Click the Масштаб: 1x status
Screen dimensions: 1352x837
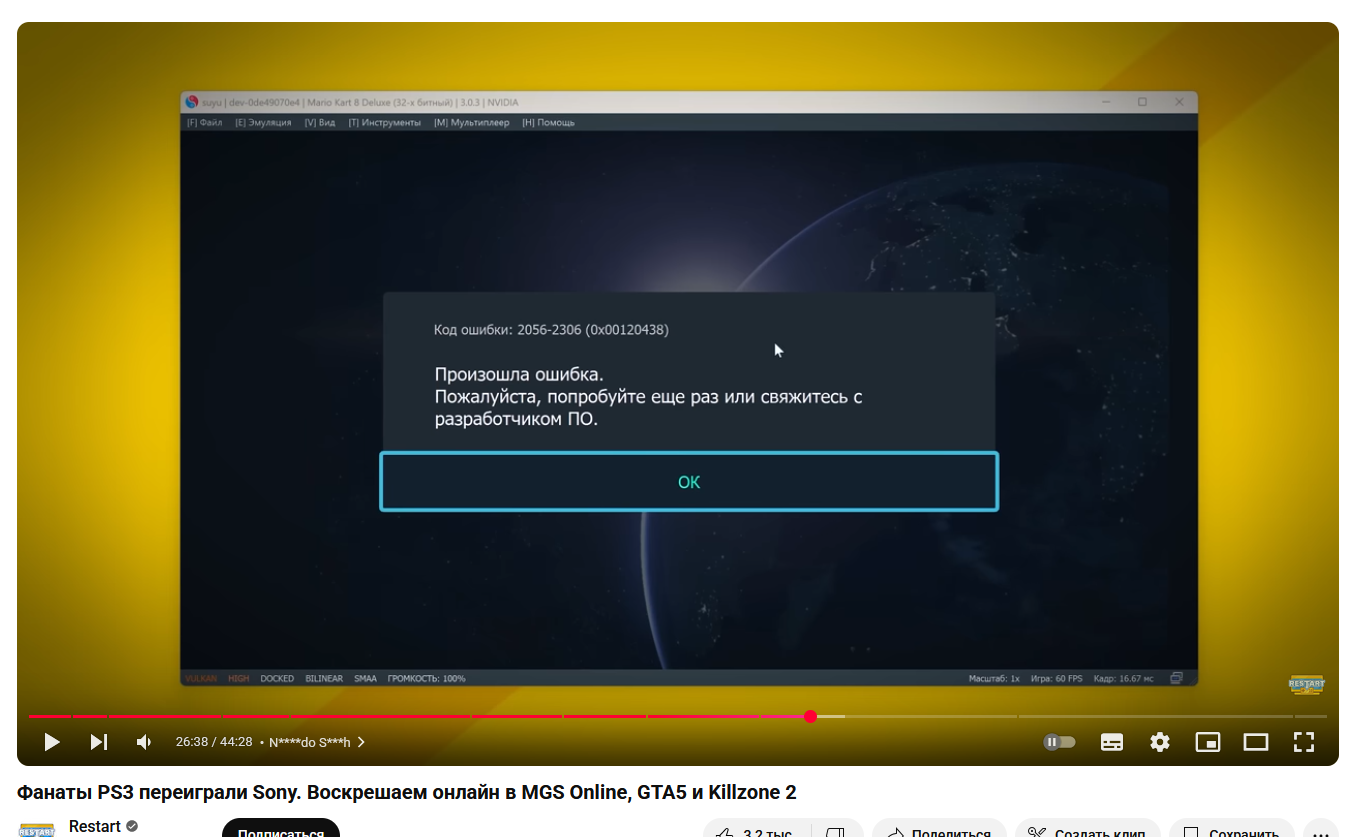994,678
